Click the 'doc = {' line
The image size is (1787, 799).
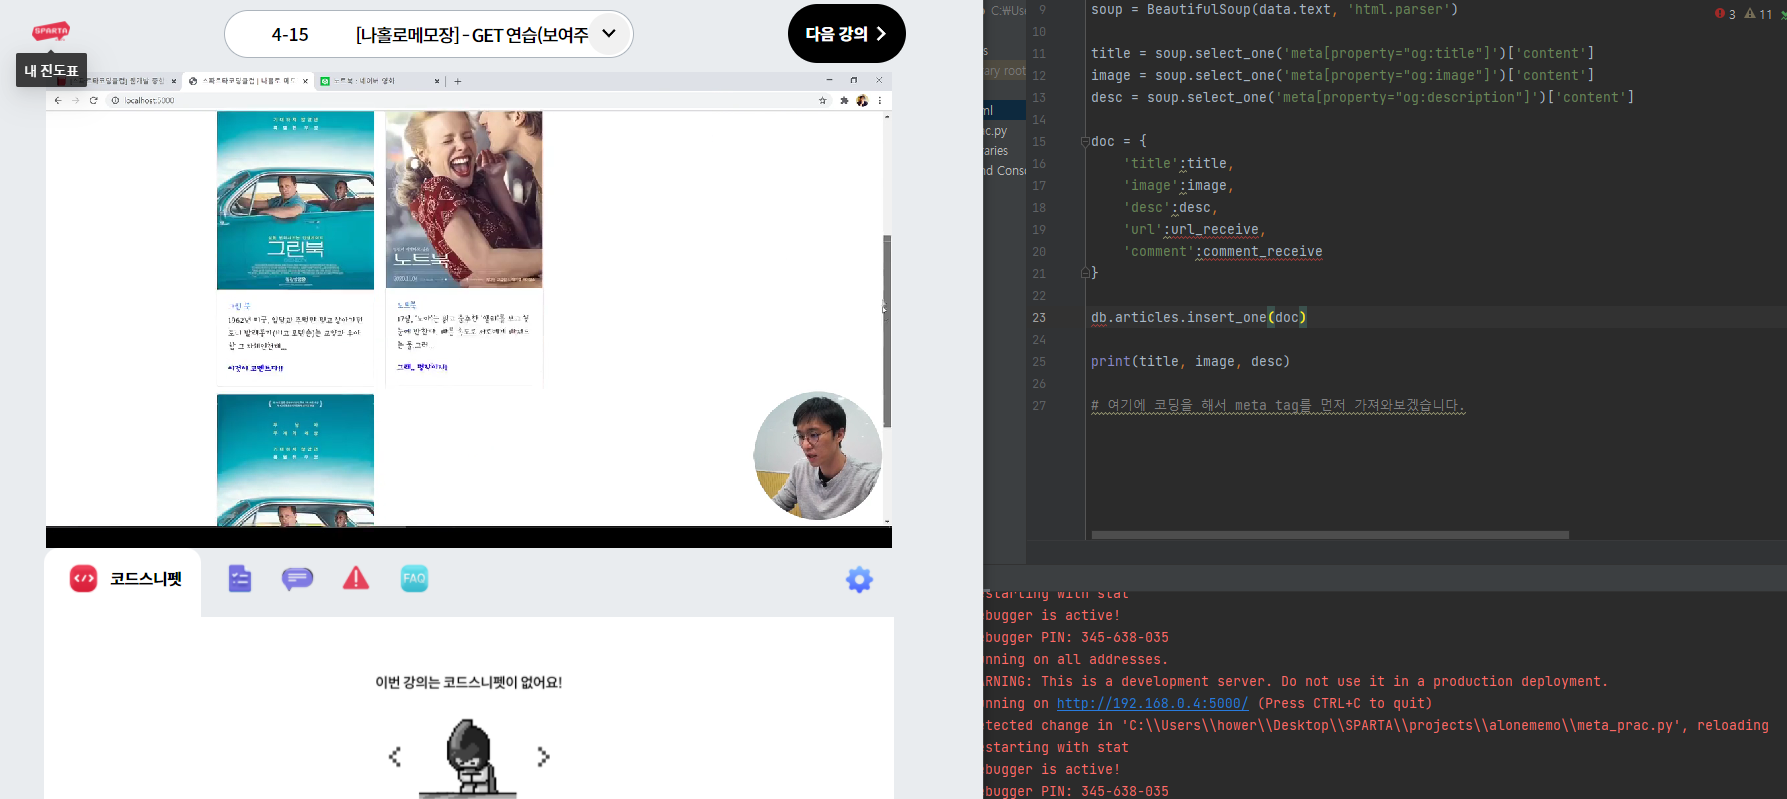point(1119,141)
